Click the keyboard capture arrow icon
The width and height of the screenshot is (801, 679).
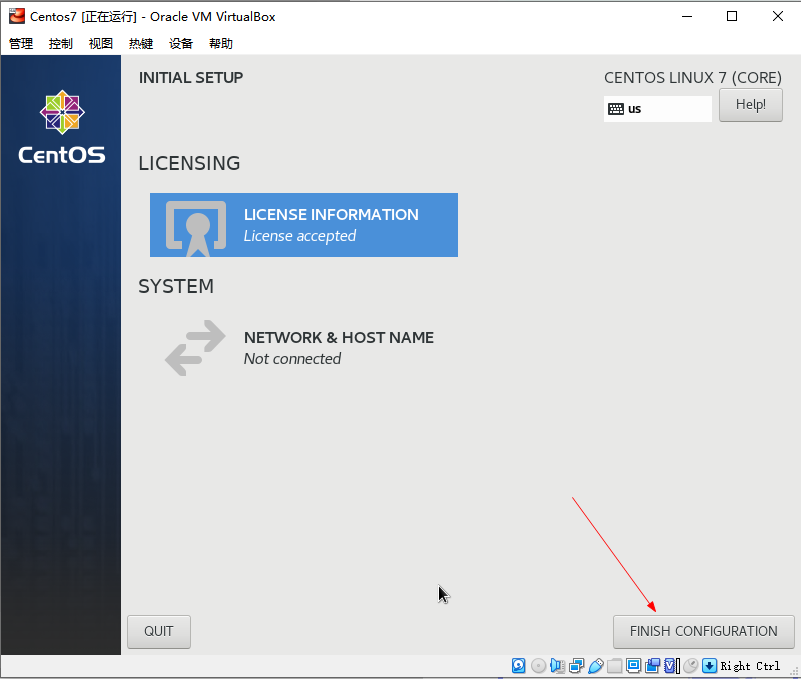point(709,666)
